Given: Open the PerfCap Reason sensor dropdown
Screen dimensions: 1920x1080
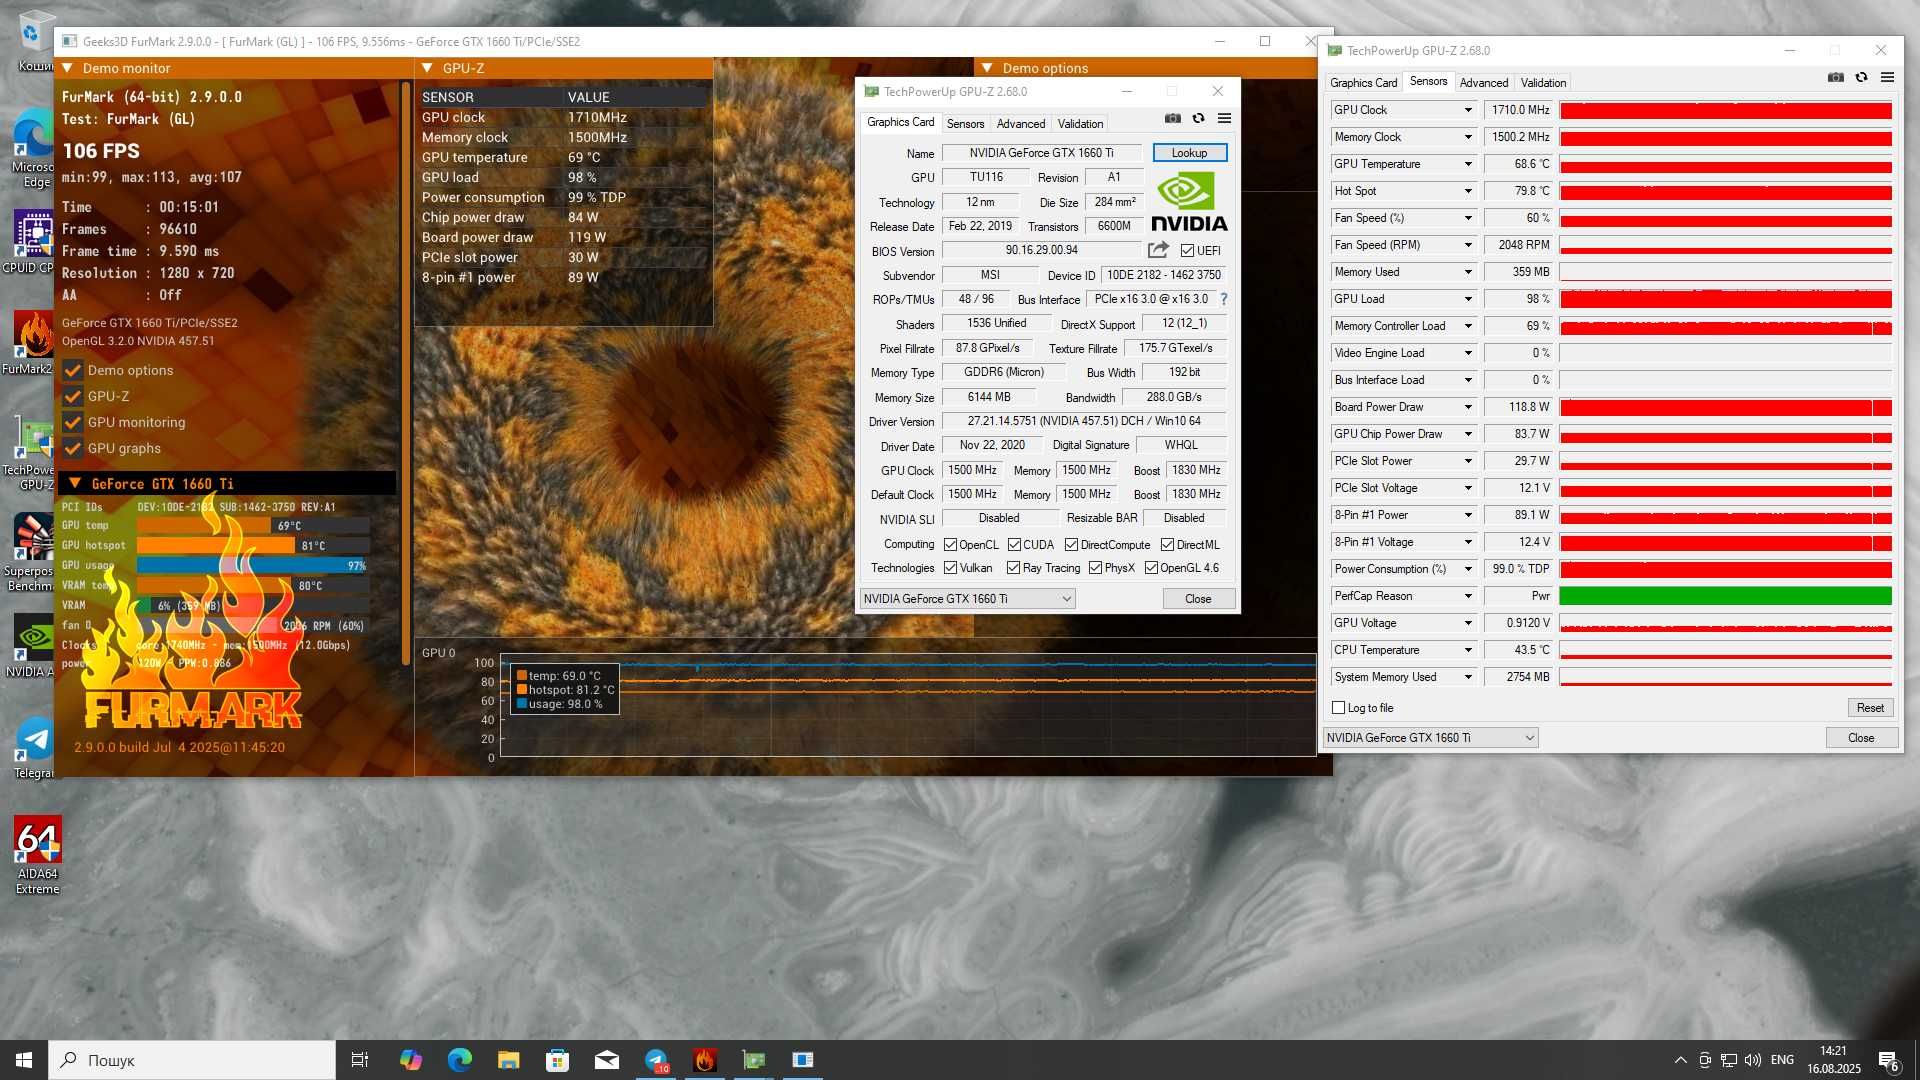Looking at the screenshot, I should click(x=1468, y=596).
